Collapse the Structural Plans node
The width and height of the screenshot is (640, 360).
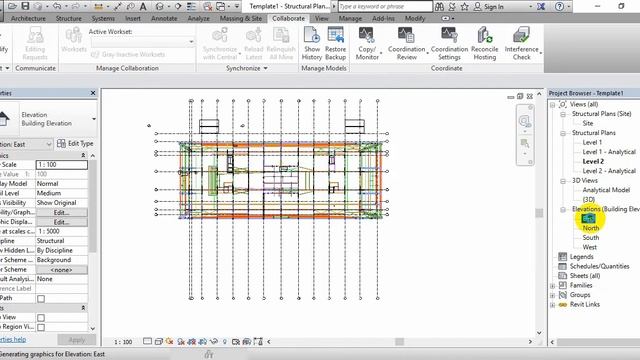tap(563, 133)
